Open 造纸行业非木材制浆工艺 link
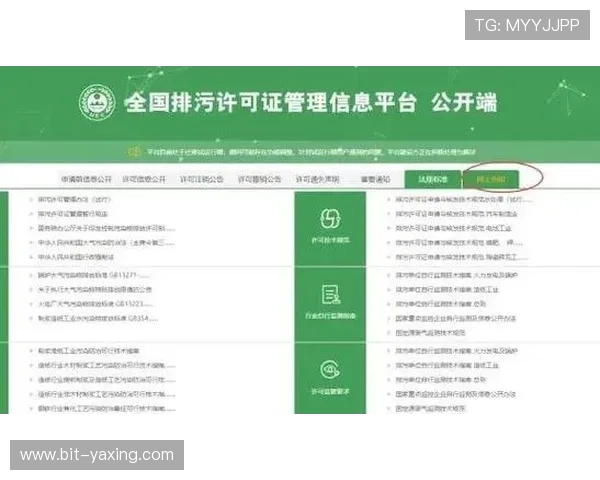The image size is (600, 480). (107, 394)
